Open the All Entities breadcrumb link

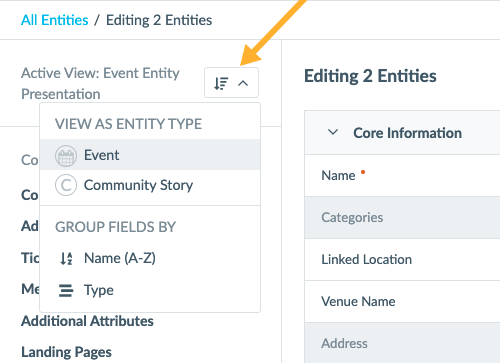point(55,20)
